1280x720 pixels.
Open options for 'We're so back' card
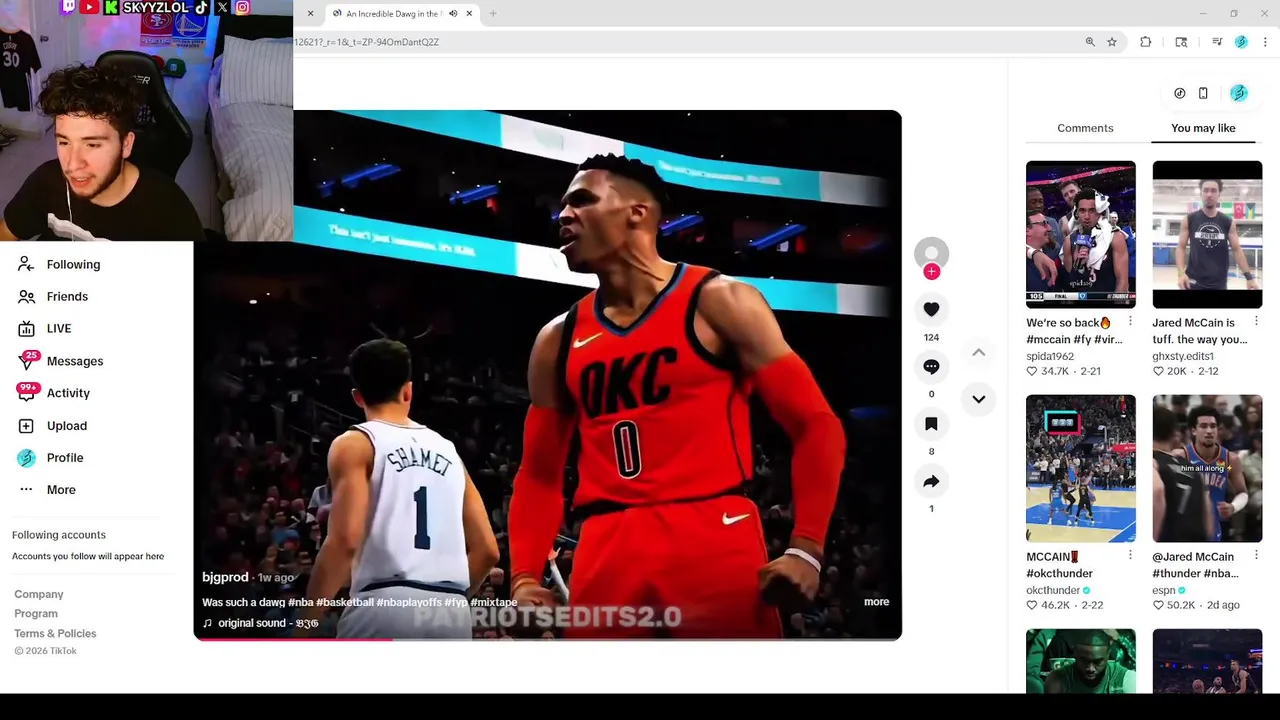click(x=1130, y=321)
